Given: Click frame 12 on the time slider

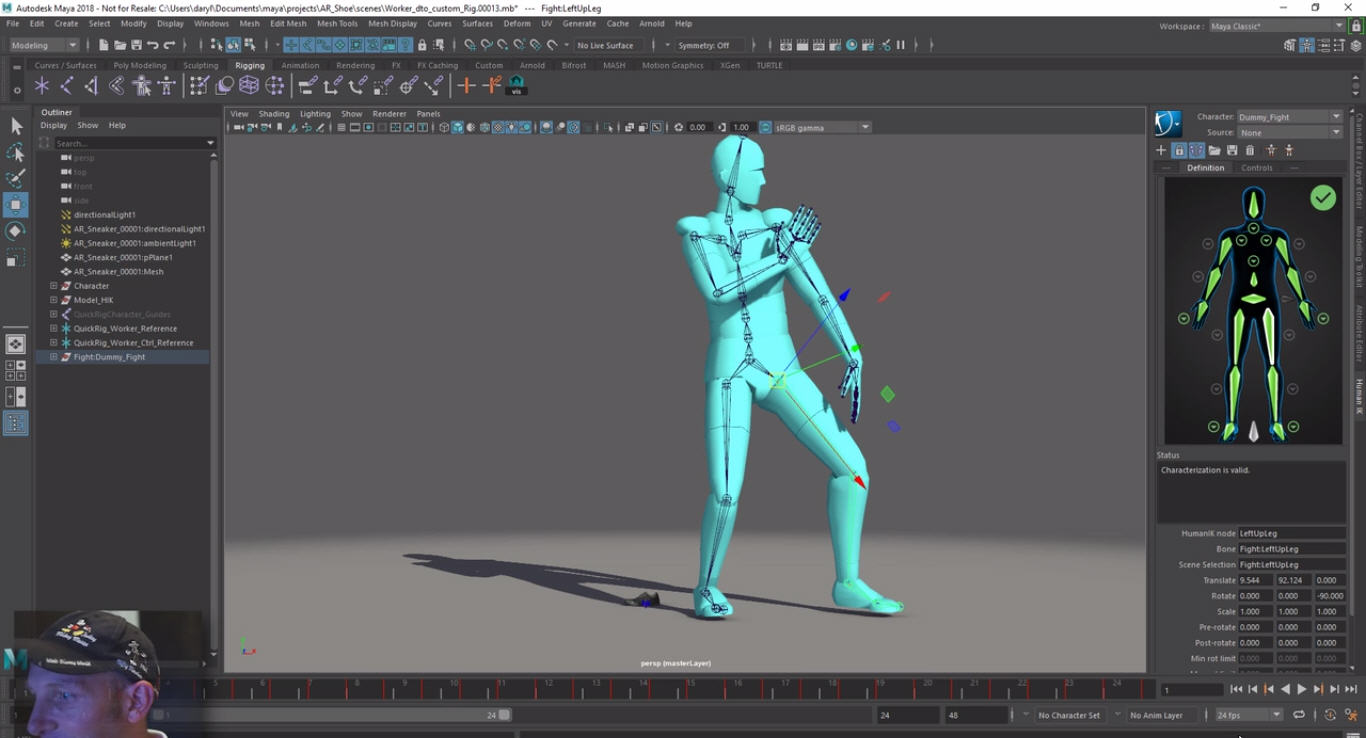Looking at the screenshot, I should (x=548, y=687).
